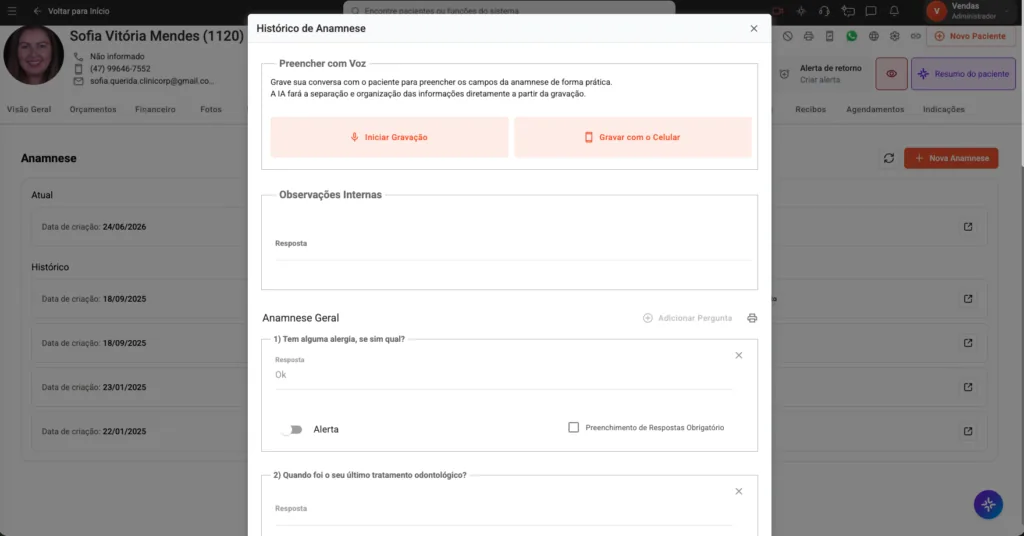
Task: Start voice recording with Iniciar Gravação
Action: pos(389,137)
